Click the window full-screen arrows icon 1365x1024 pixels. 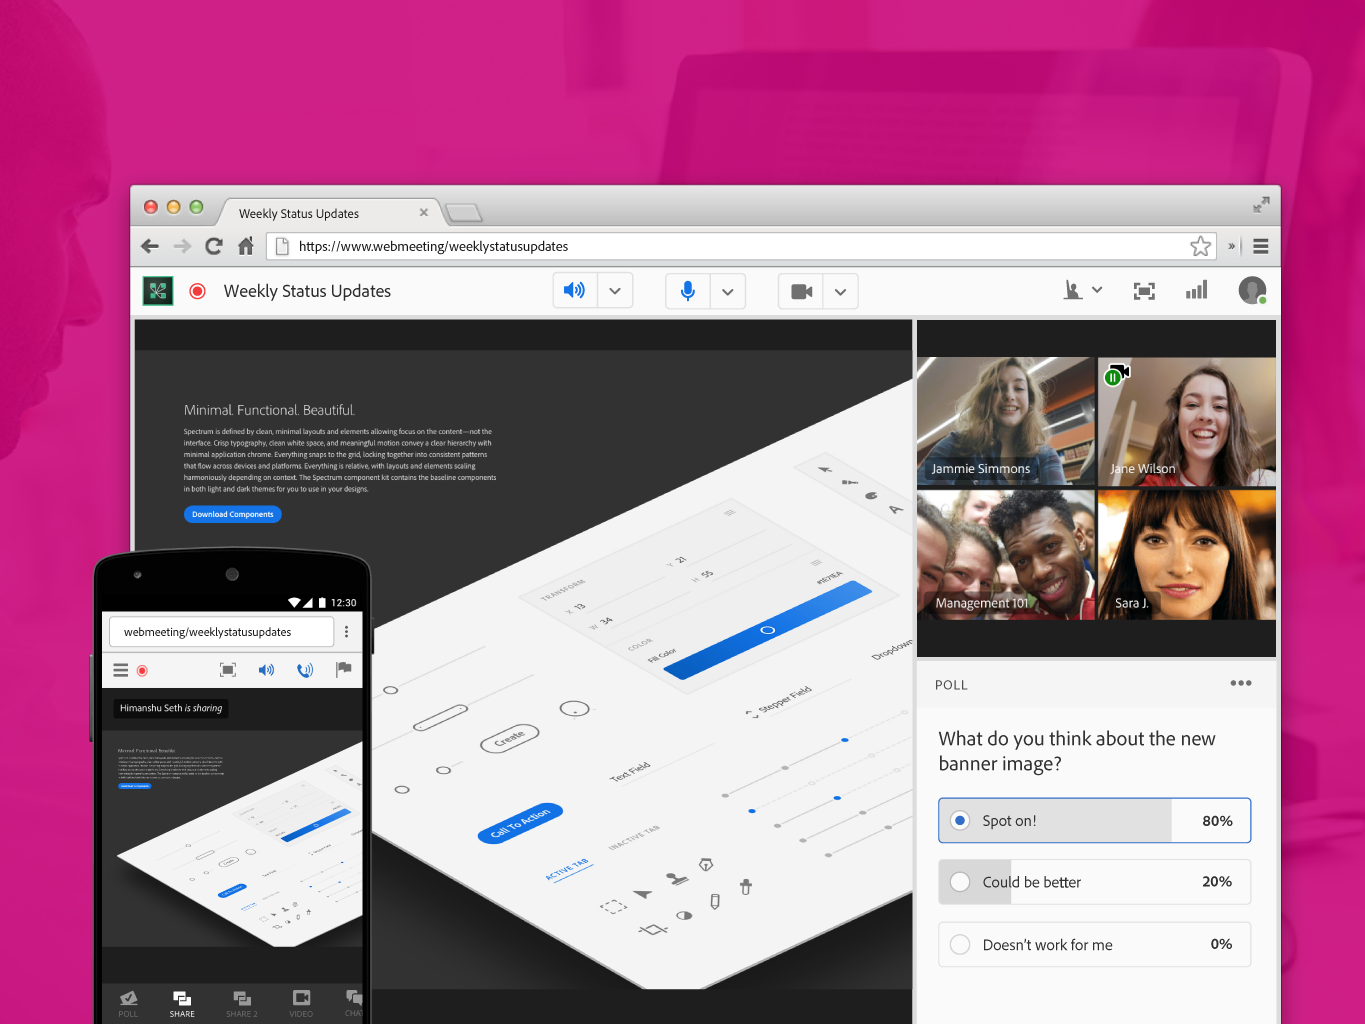1261,204
